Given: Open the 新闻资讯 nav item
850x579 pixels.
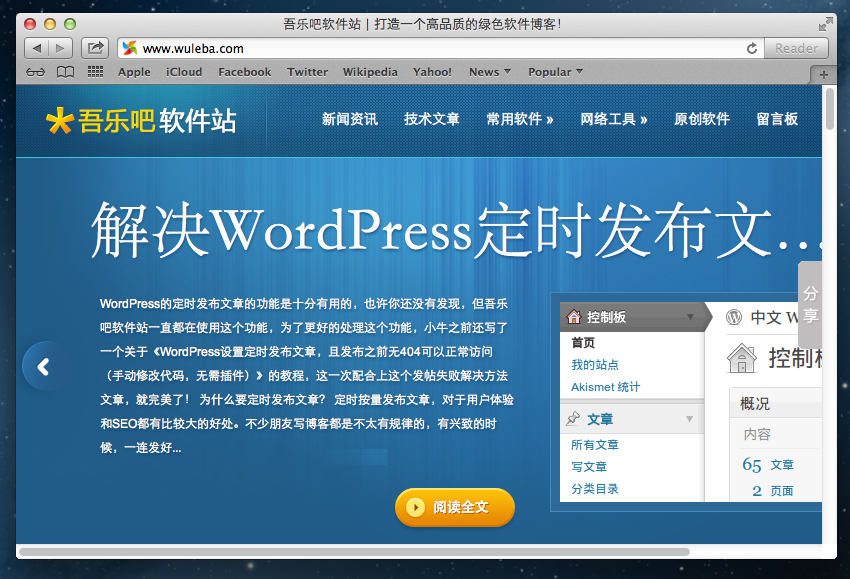Looking at the screenshot, I should click(x=350, y=119).
